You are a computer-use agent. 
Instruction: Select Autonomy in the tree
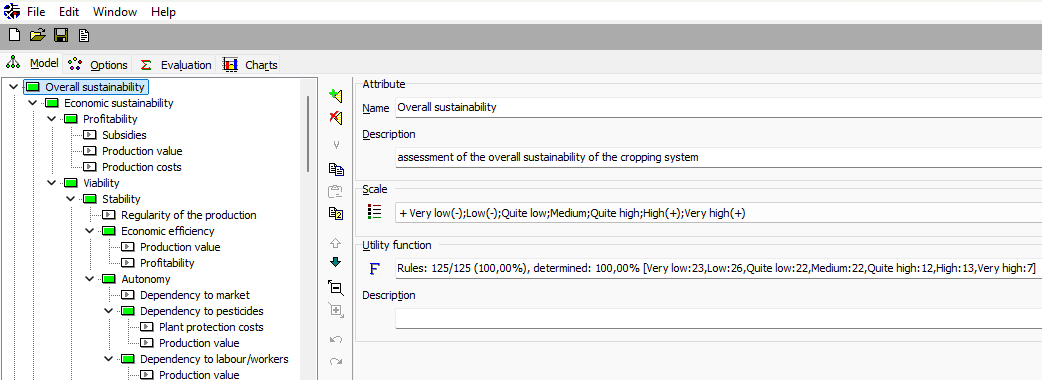[146, 279]
